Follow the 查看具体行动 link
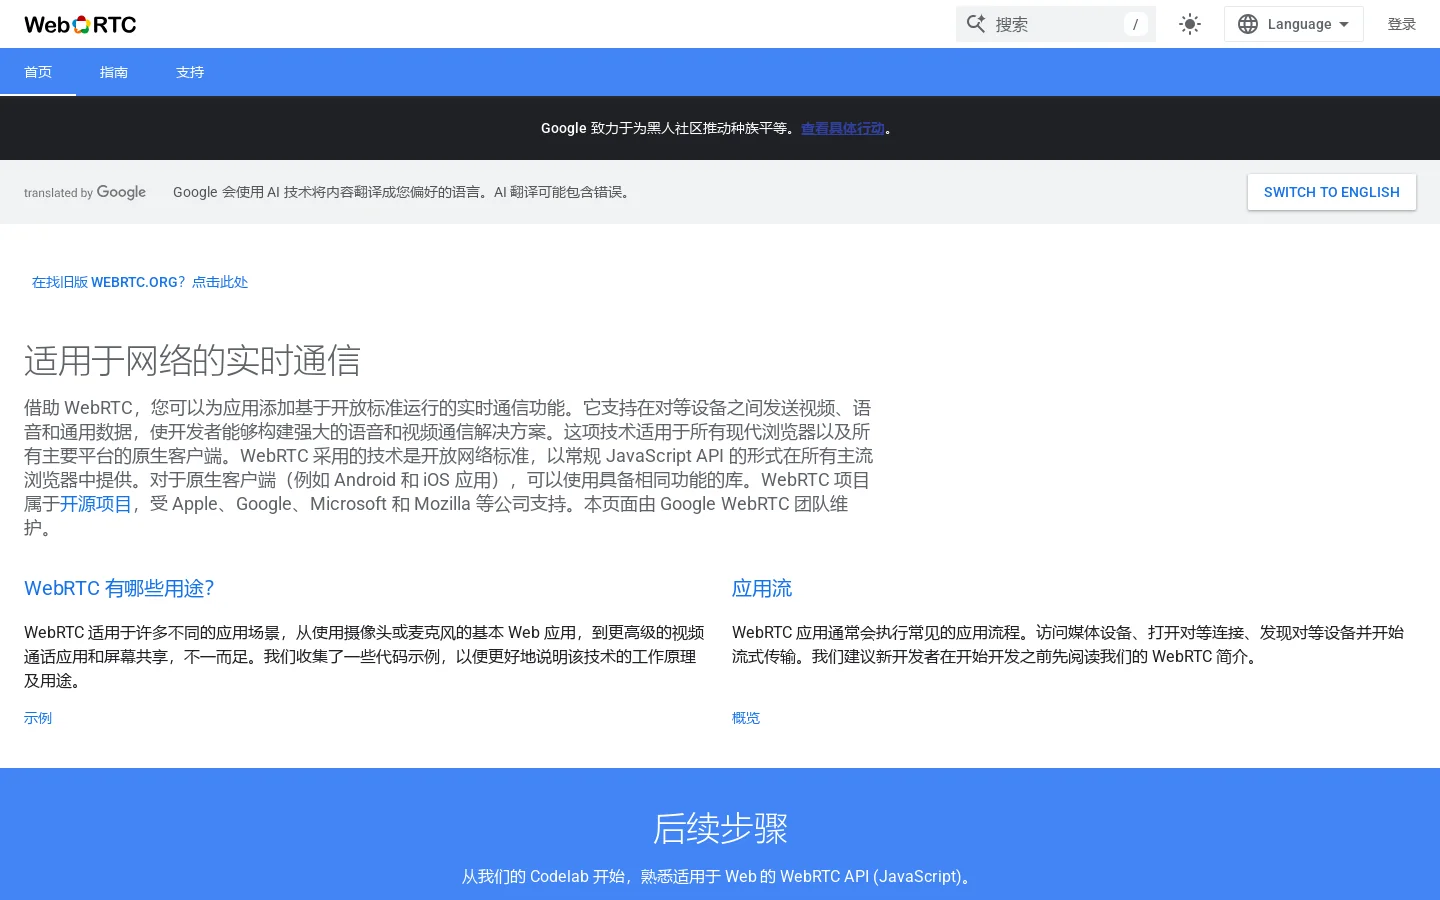This screenshot has height=900, width=1440. 843,128
